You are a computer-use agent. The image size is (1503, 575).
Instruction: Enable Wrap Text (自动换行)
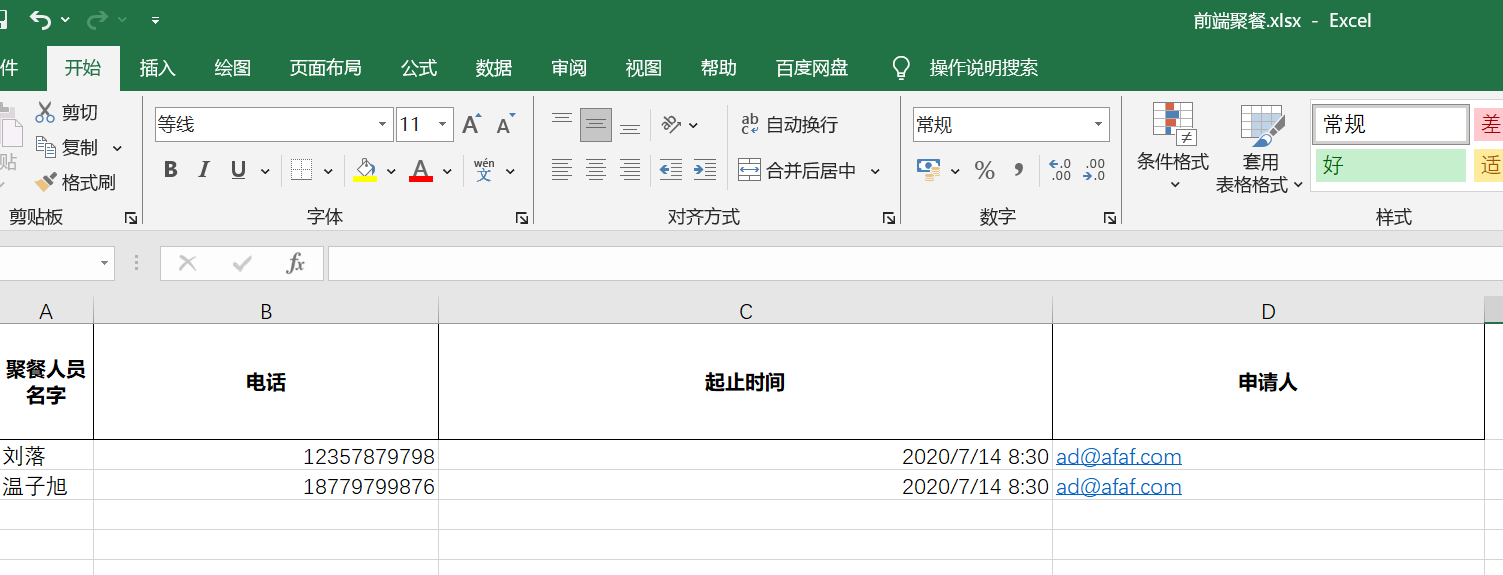(x=789, y=124)
